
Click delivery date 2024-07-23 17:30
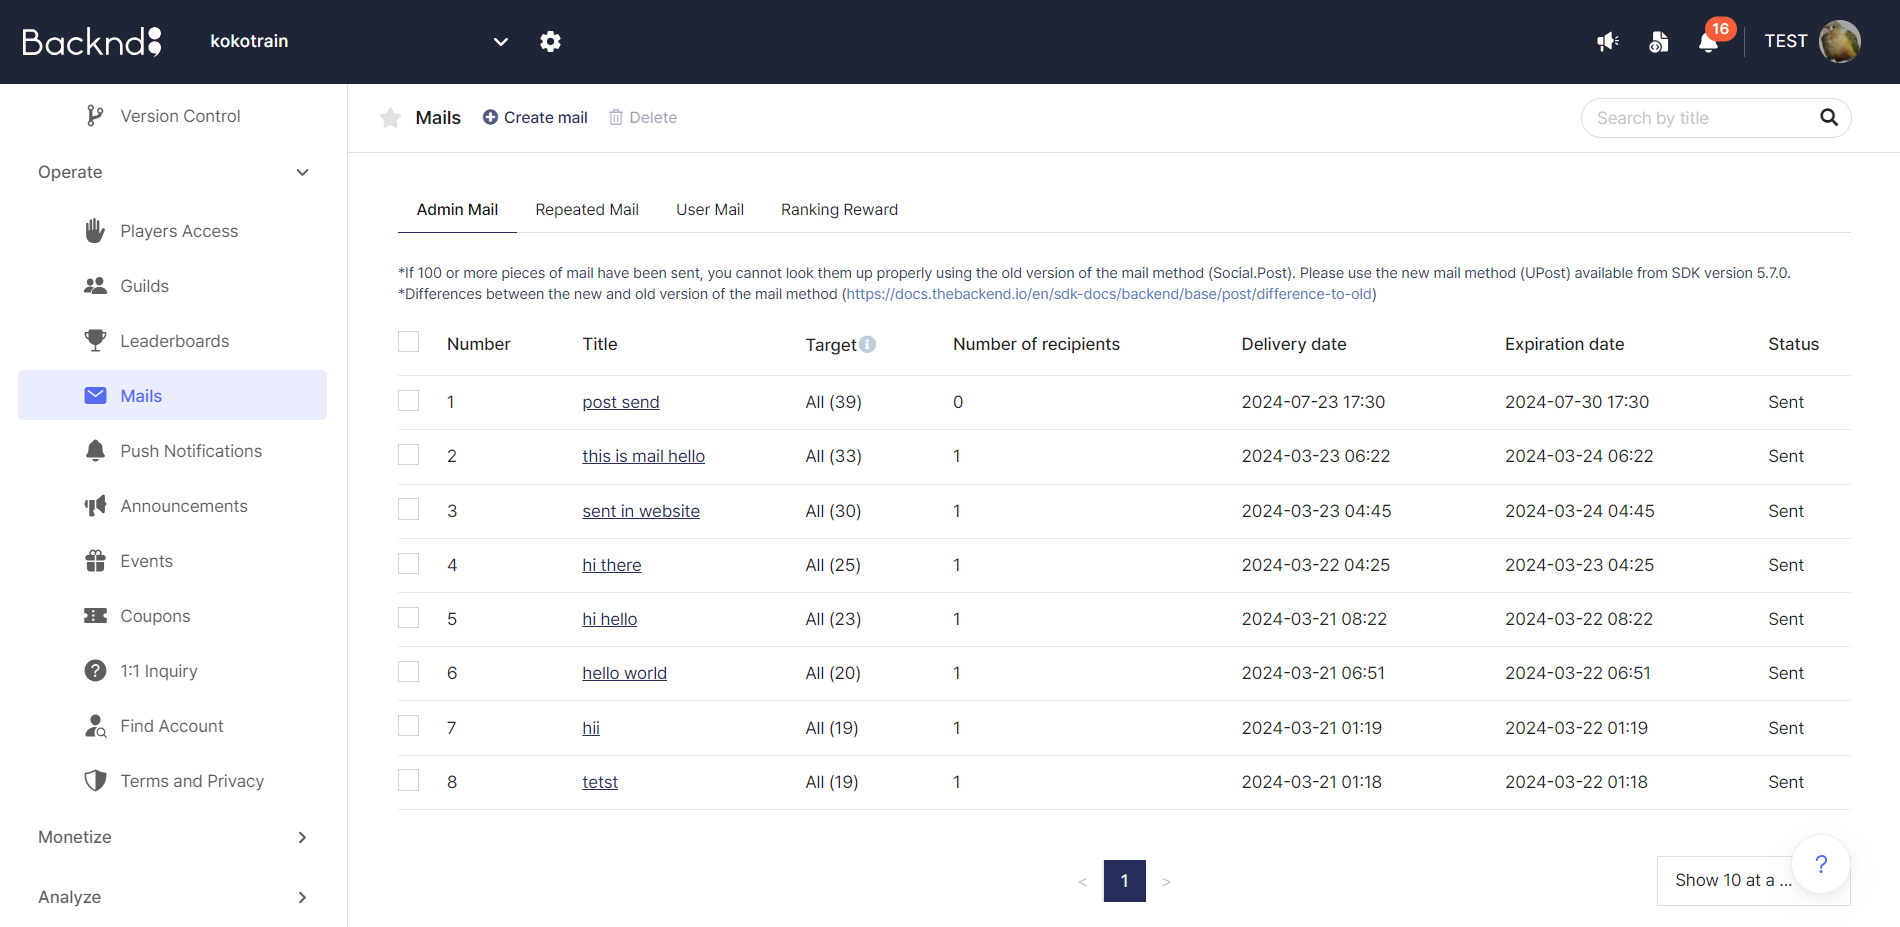click(x=1313, y=402)
